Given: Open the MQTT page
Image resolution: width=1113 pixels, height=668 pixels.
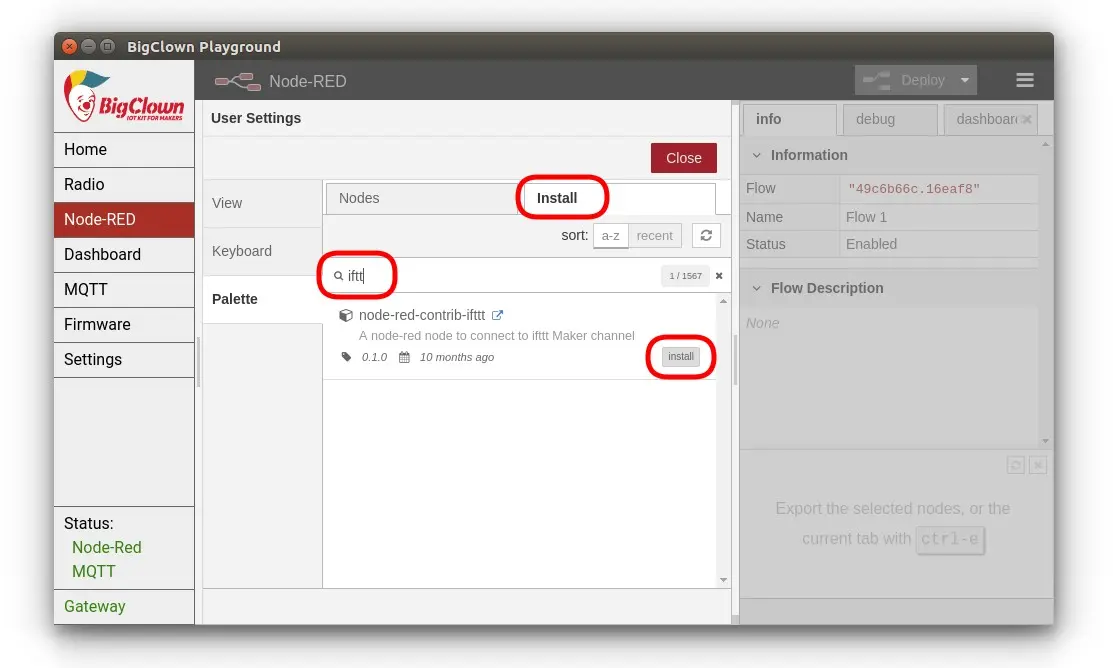Looking at the screenshot, I should (x=124, y=290).
